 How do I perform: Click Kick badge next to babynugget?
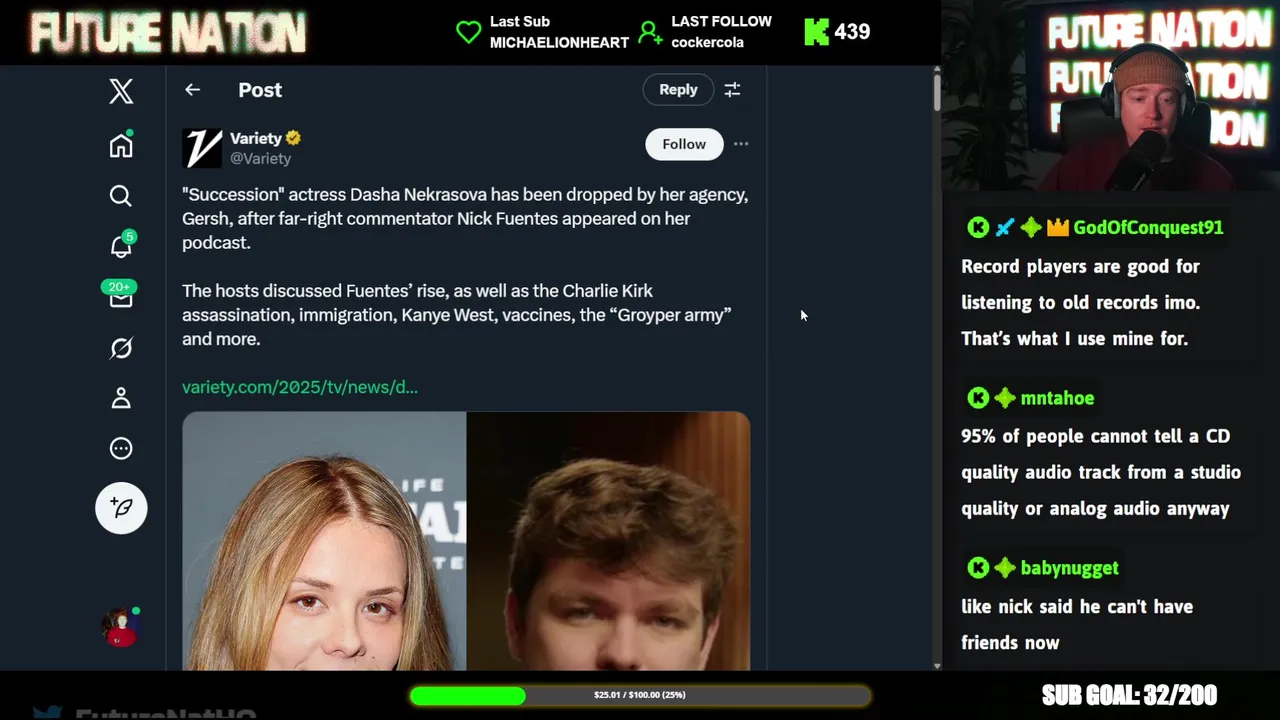pos(978,568)
